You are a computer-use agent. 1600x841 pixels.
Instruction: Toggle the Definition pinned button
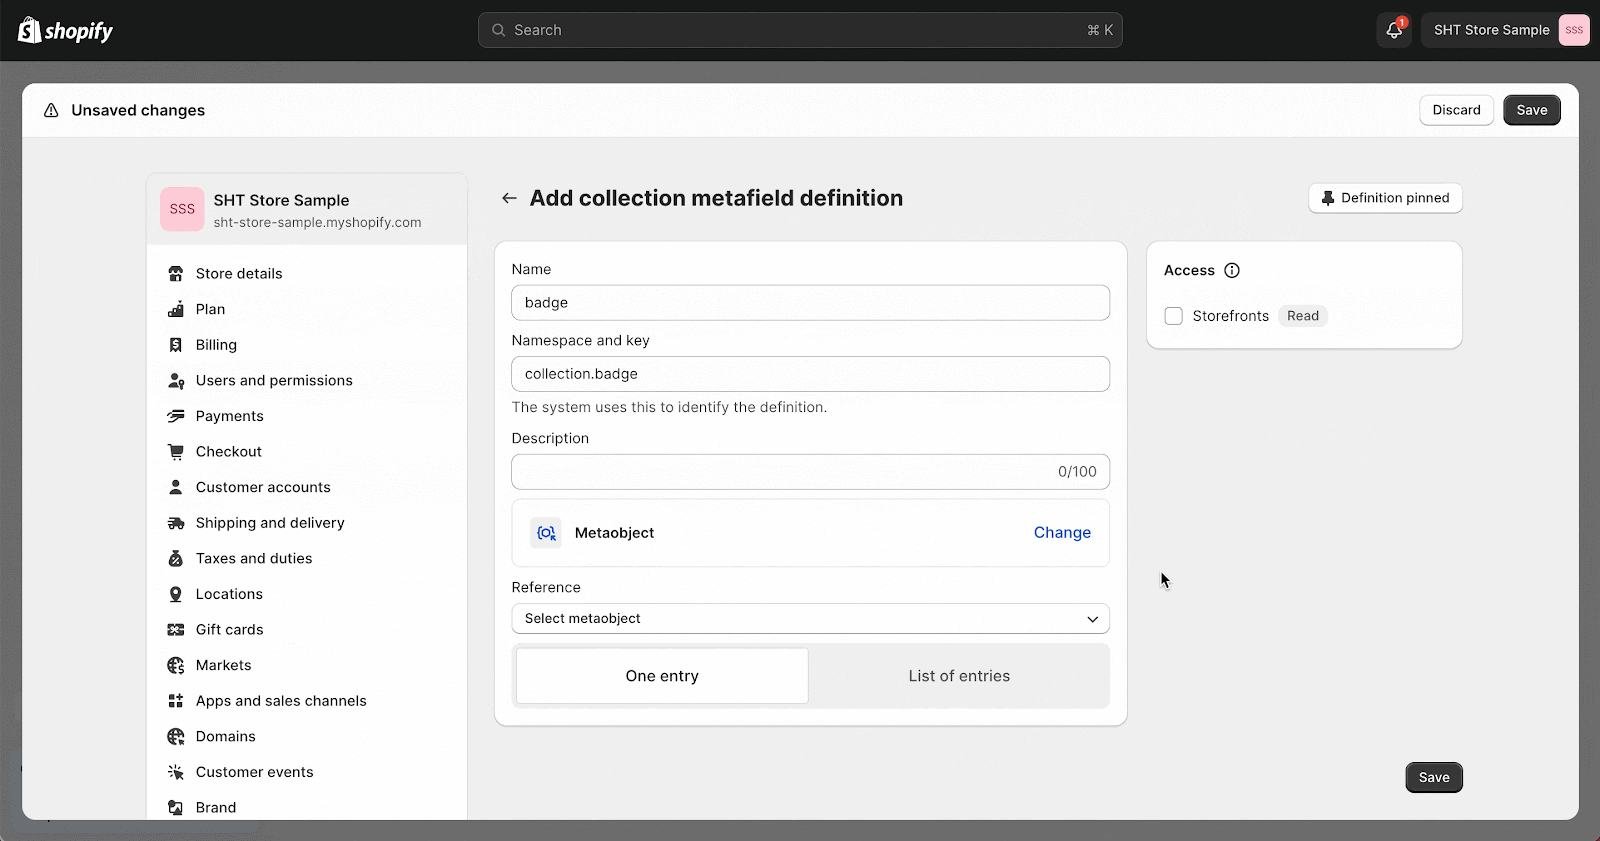pyautogui.click(x=1385, y=198)
